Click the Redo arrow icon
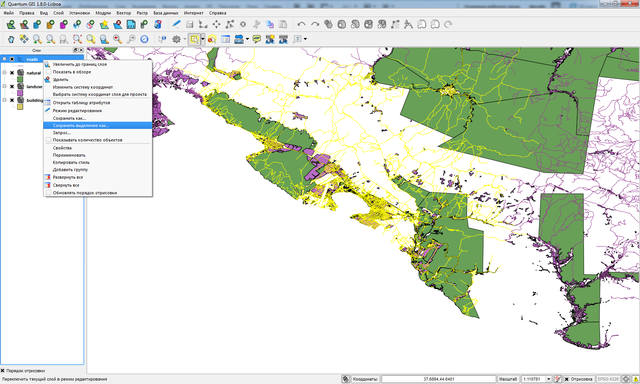The image size is (640, 384). pos(315,24)
